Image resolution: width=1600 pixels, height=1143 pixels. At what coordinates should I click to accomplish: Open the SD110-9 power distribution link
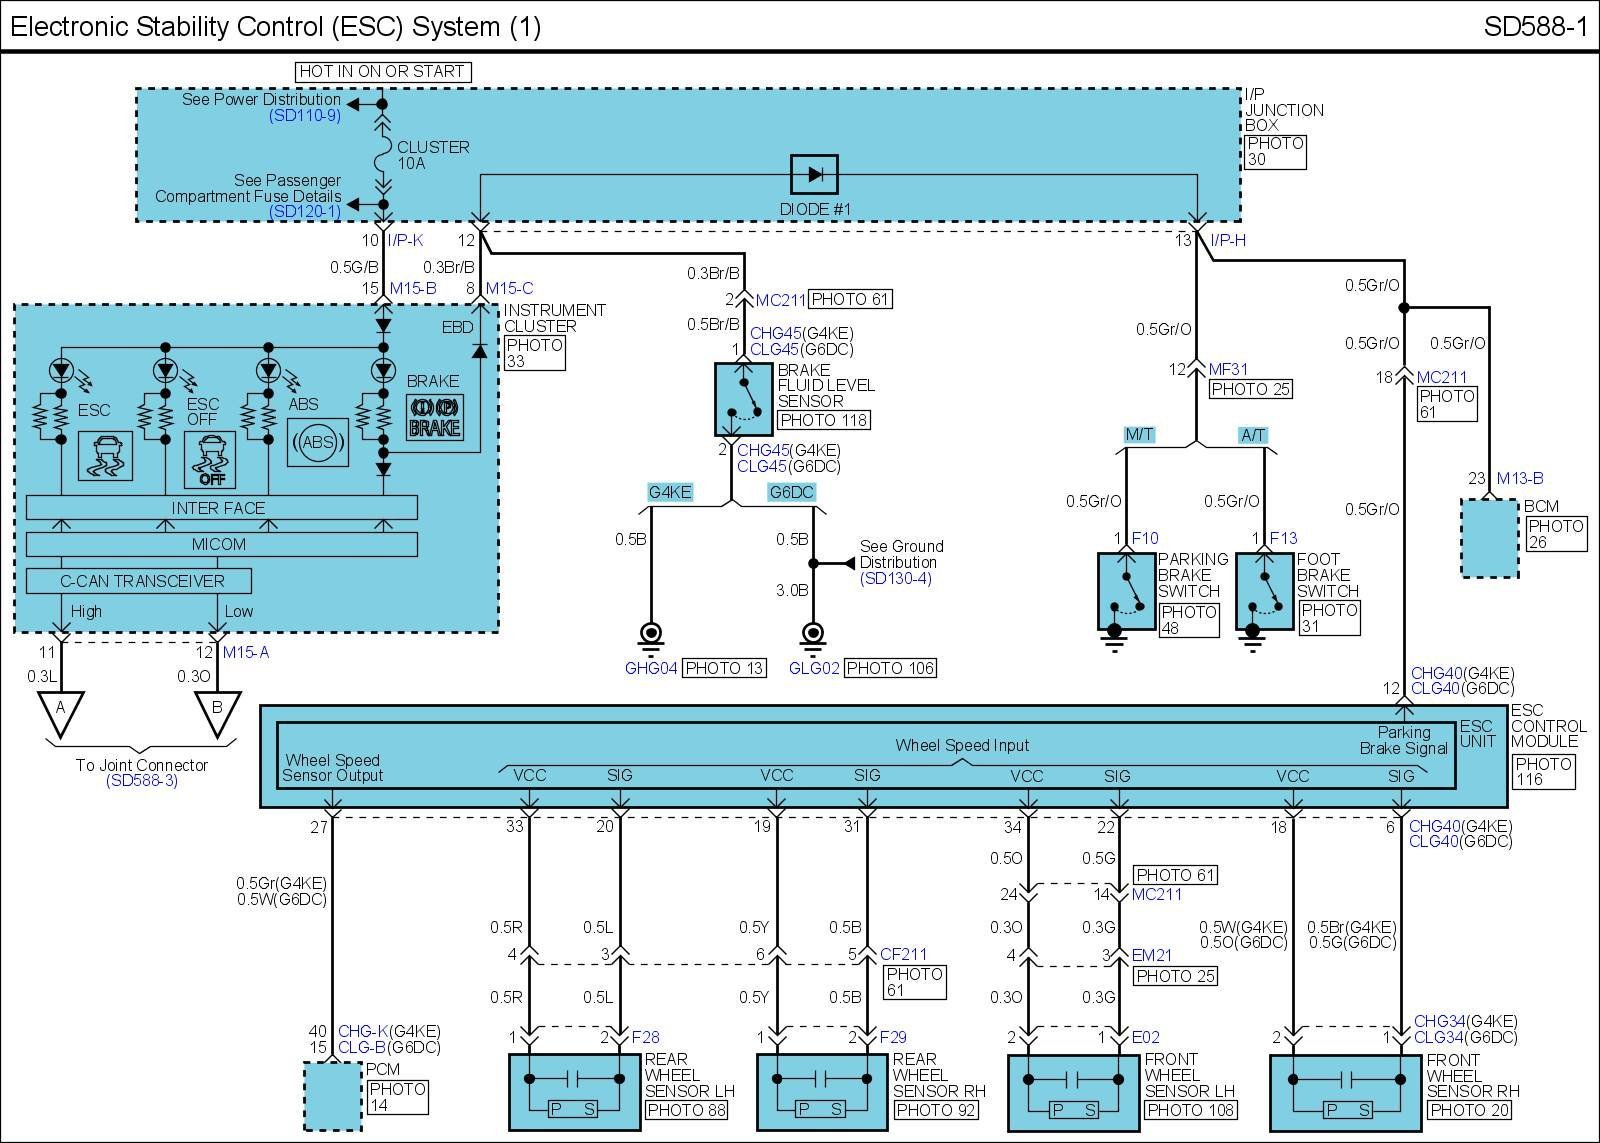304,116
